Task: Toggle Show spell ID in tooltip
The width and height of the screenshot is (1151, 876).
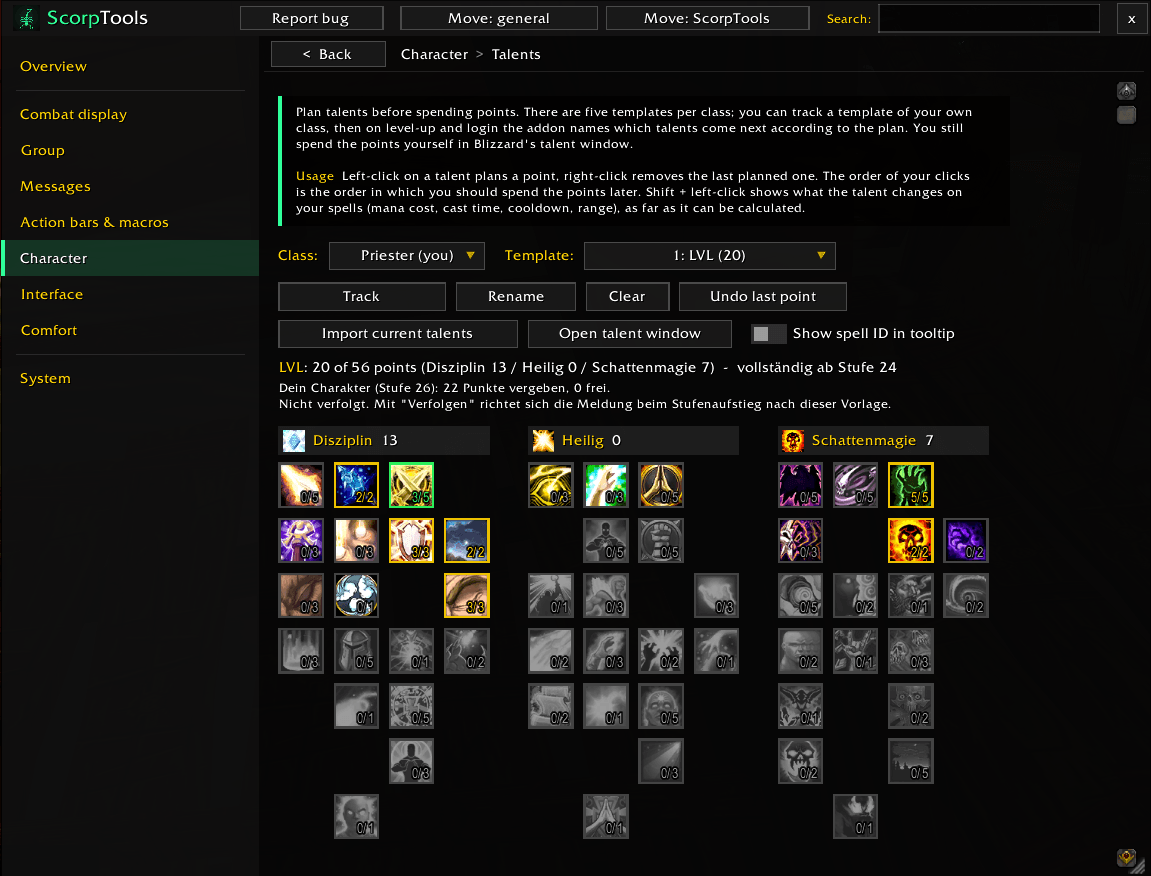Action: [769, 334]
